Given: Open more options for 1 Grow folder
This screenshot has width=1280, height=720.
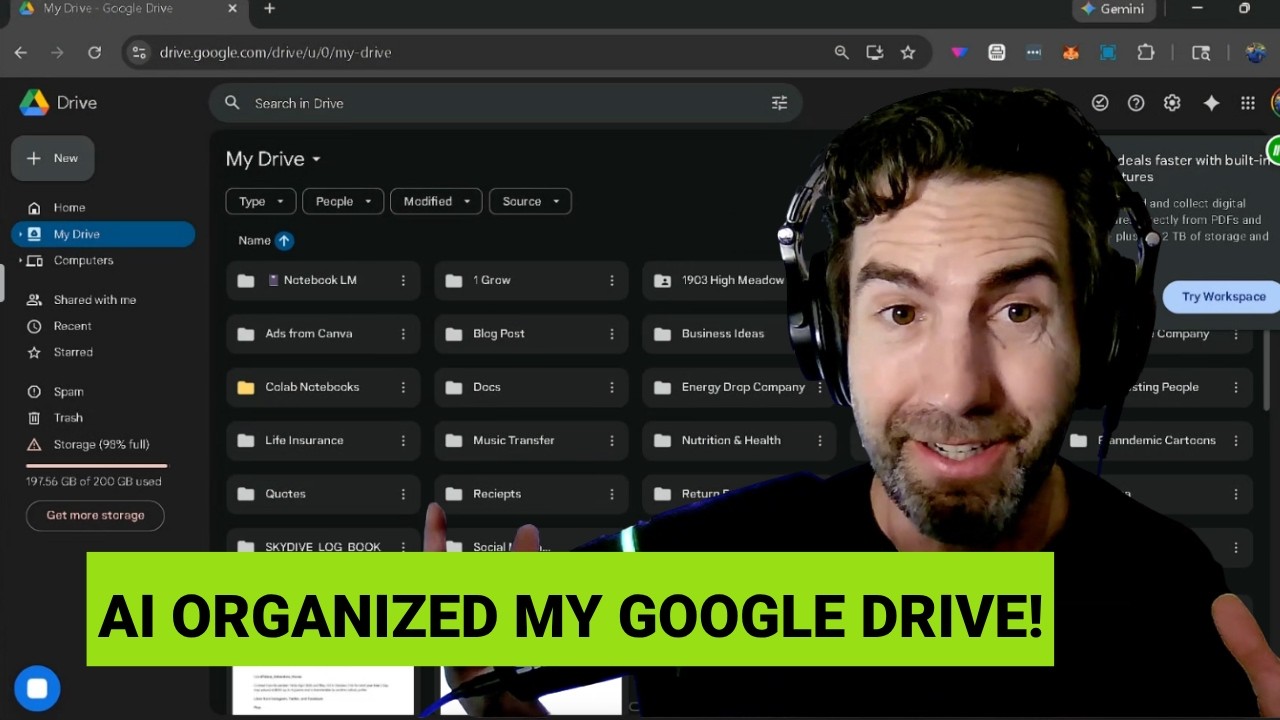Looking at the screenshot, I should click(x=611, y=281).
